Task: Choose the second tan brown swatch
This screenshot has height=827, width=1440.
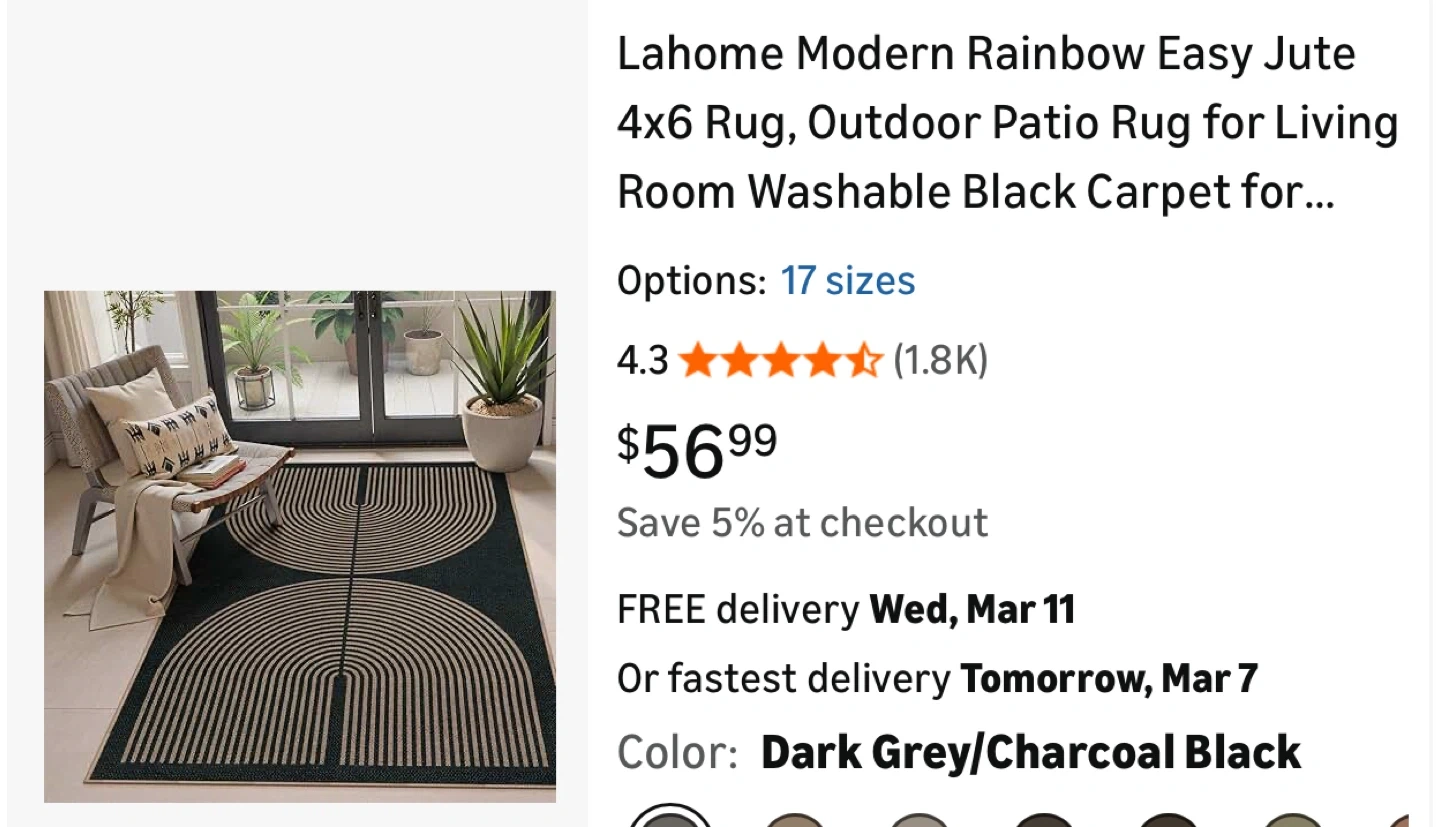Action: [x=794, y=820]
